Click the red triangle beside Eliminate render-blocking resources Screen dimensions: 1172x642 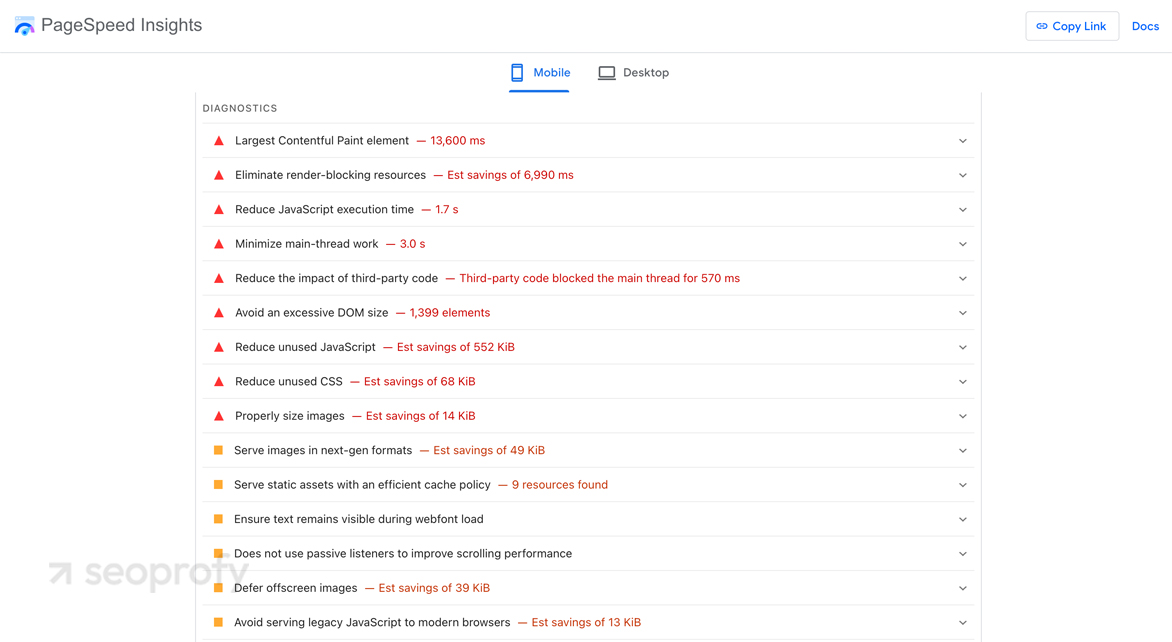[x=219, y=175]
